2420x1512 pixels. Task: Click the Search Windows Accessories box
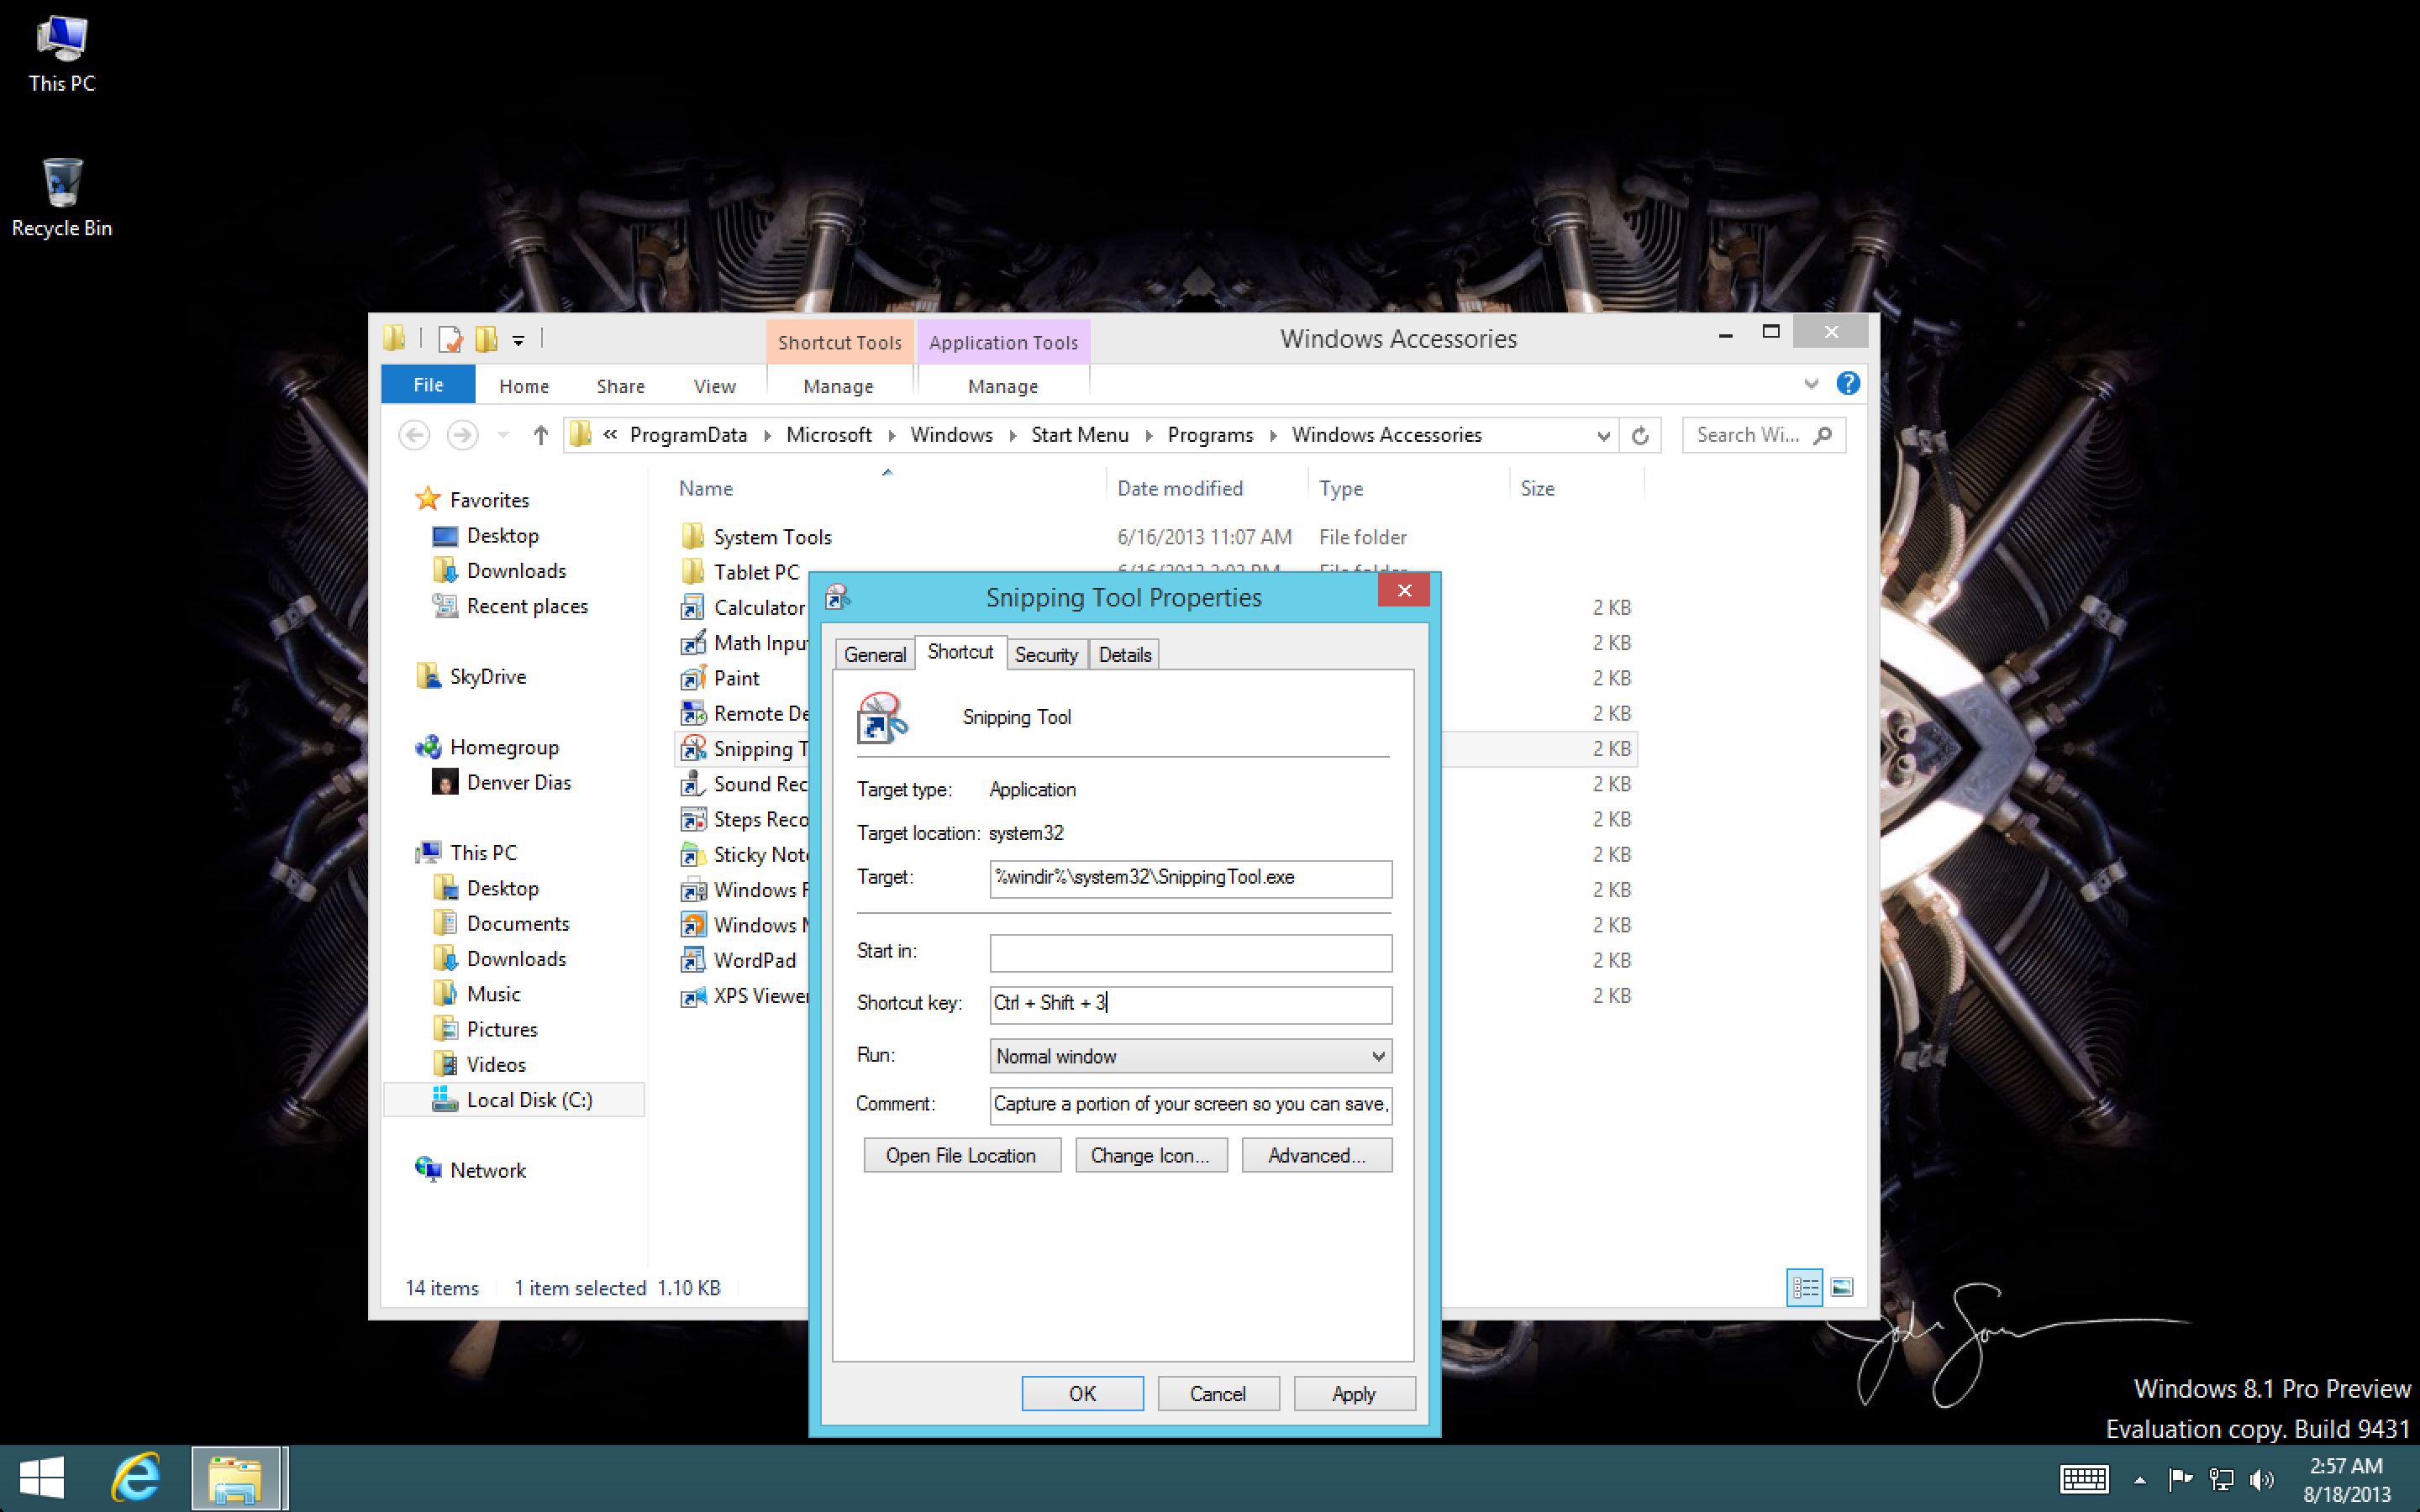(x=1764, y=435)
